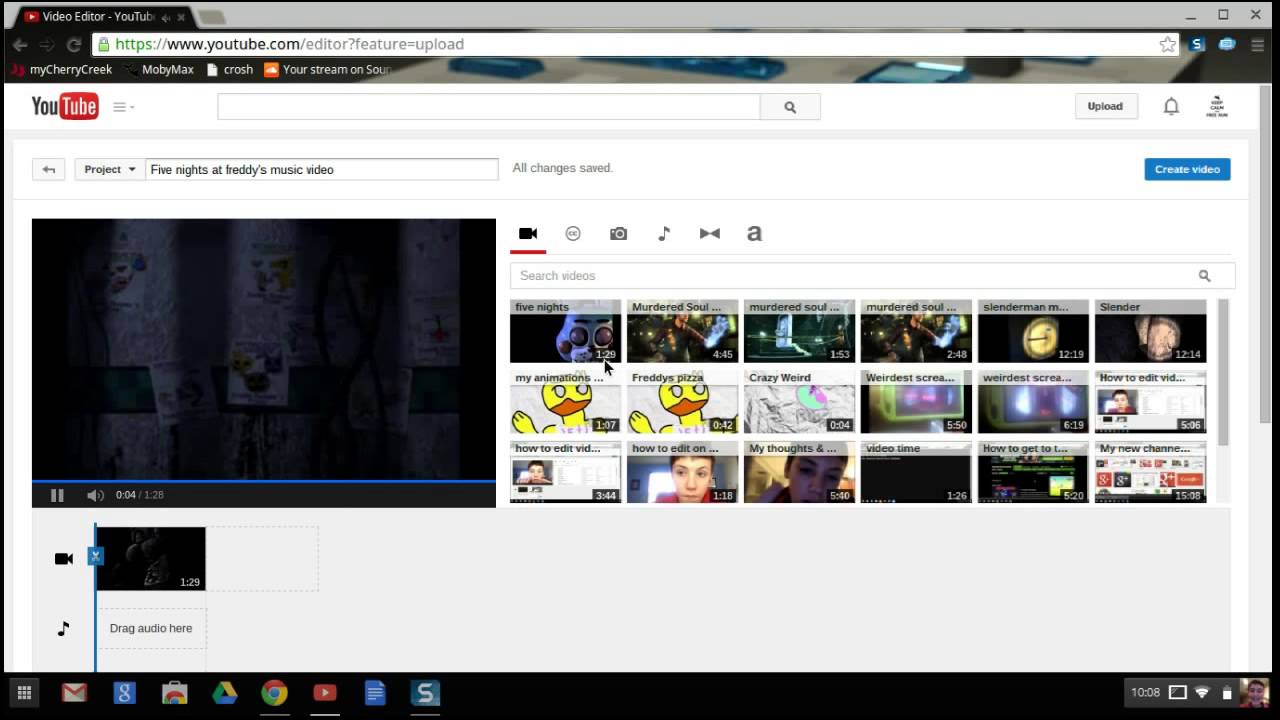1280x720 pixels.
Task: Select the 'My thoughts &' thumbnail
Action: 799,472
